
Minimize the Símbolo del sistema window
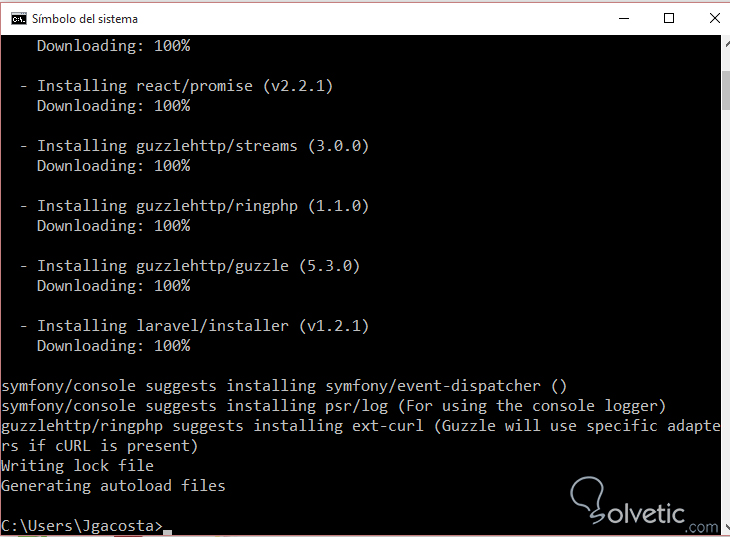coord(623,18)
